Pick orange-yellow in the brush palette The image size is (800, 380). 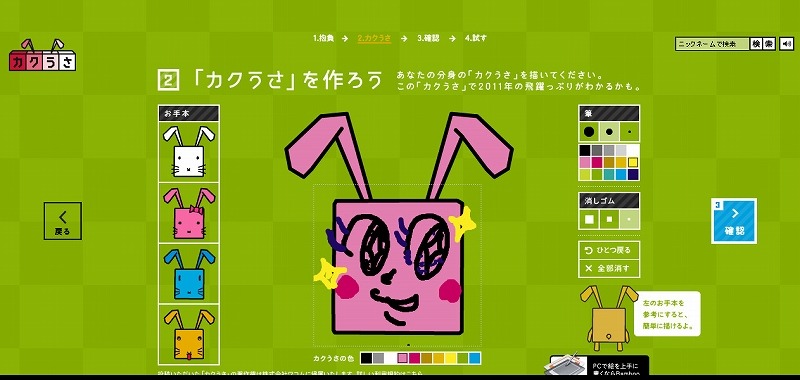(x=621, y=163)
